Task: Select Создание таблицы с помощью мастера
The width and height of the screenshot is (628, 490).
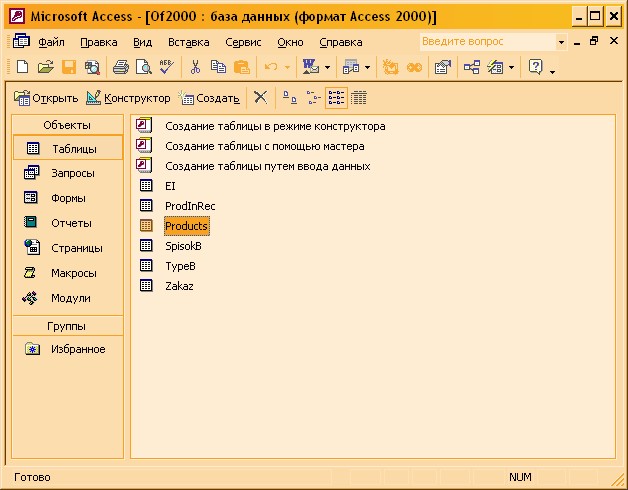Action: point(265,146)
